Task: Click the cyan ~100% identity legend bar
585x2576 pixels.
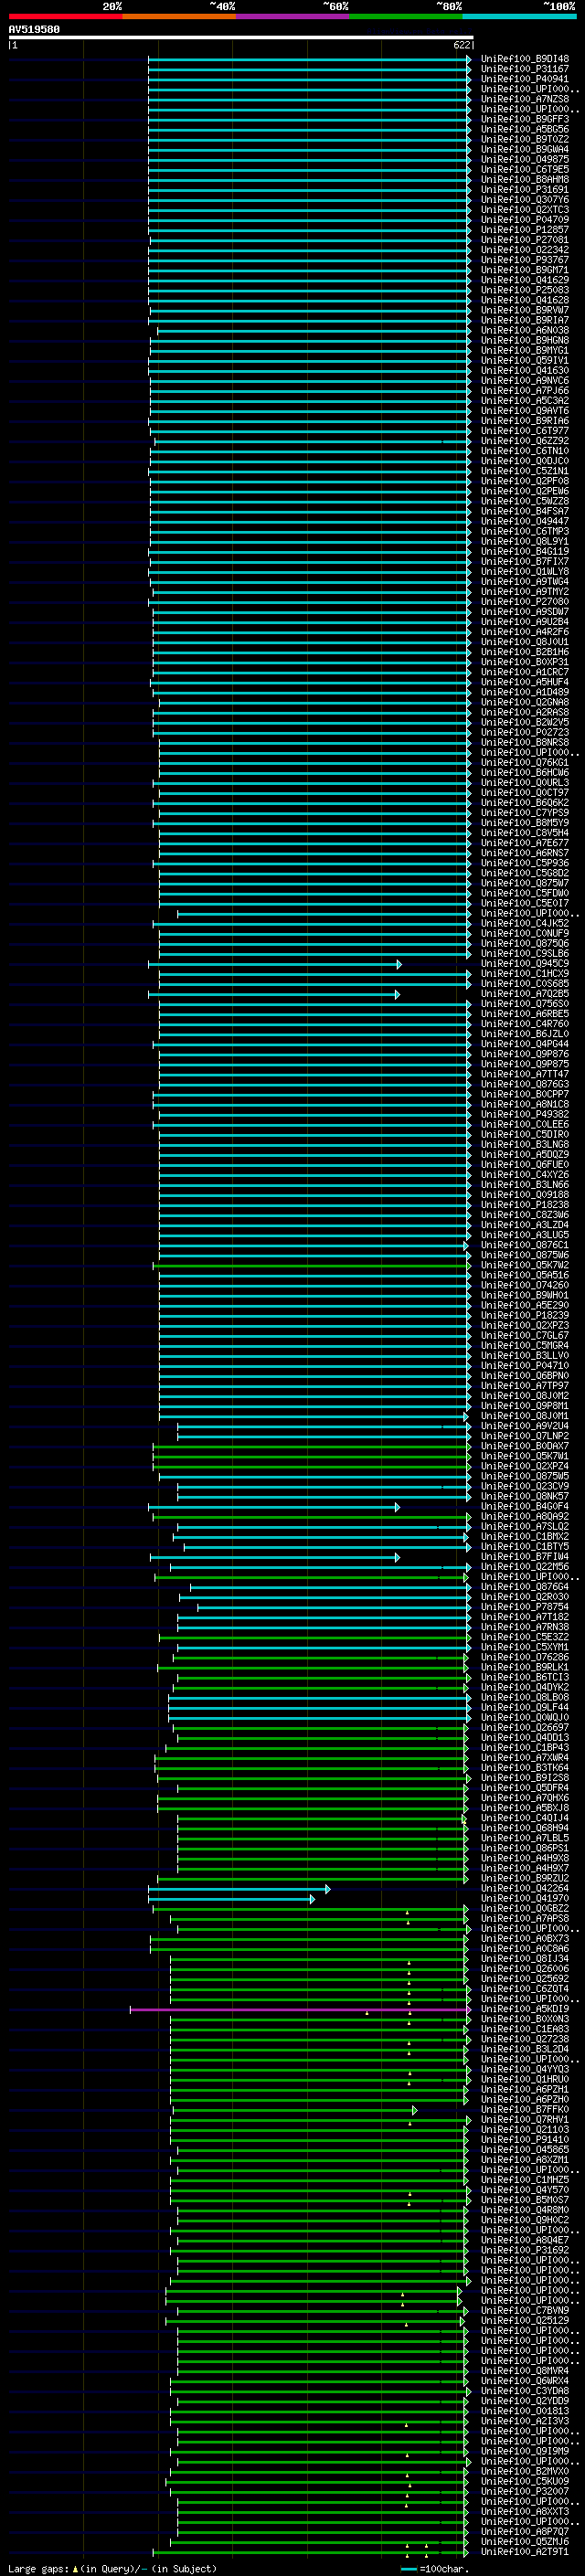Action: (519, 16)
